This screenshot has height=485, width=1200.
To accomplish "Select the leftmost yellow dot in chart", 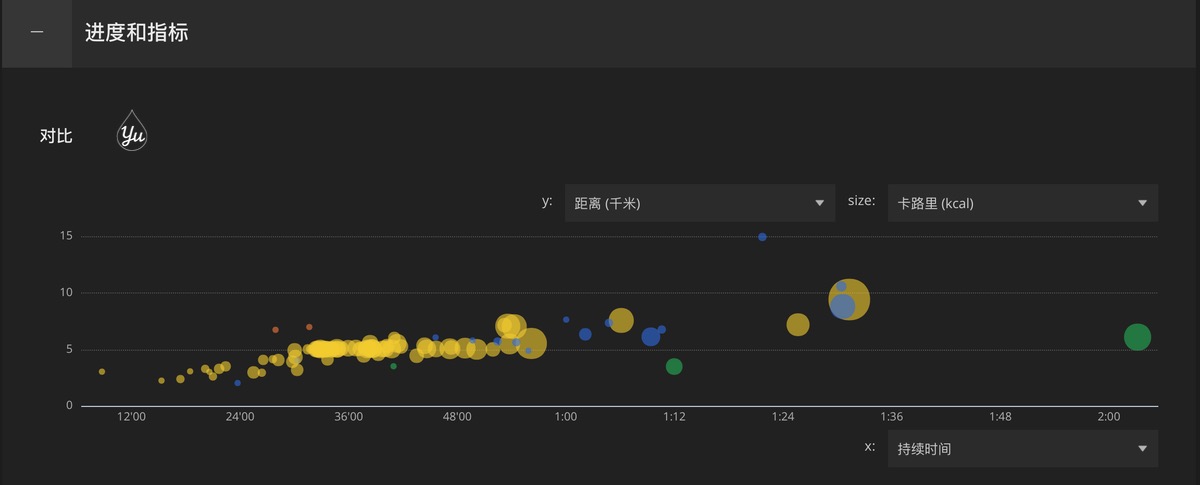I will (x=102, y=372).
